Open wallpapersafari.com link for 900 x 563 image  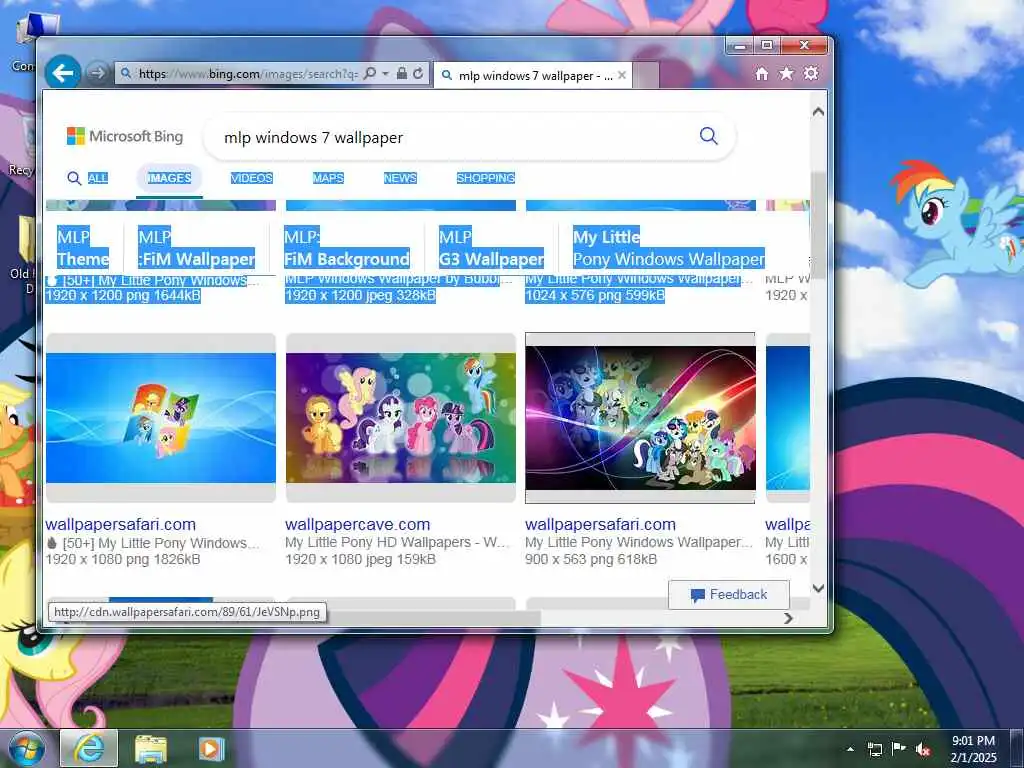[600, 524]
